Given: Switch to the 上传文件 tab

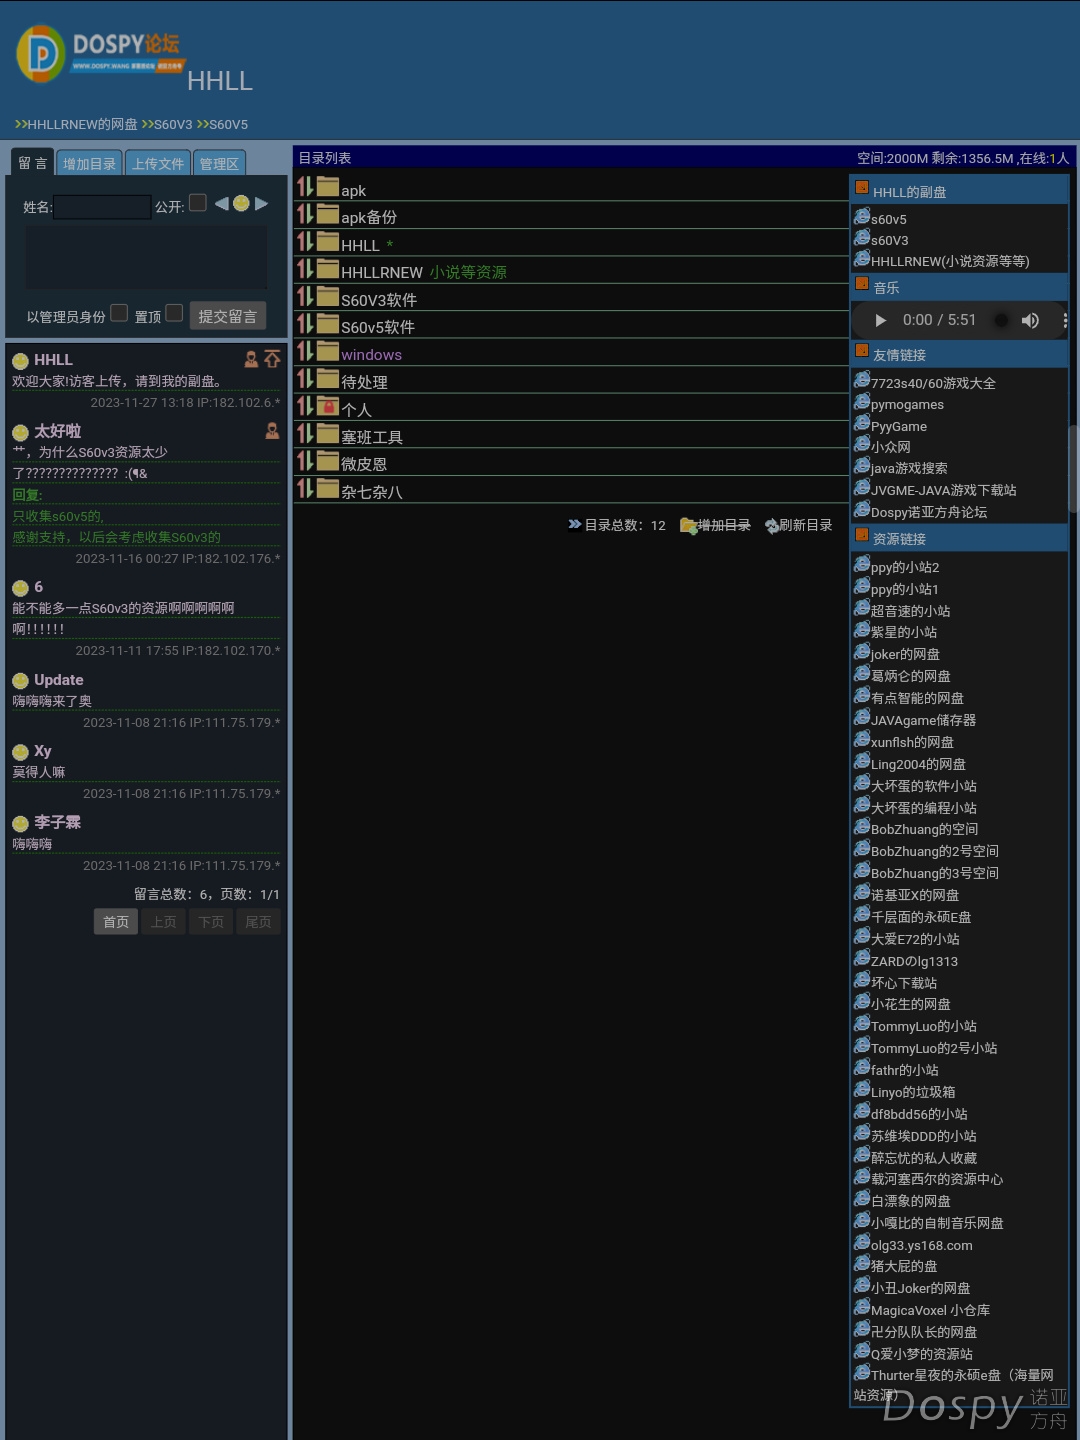Looking at the screenshot, I should [x=158, y=164].
